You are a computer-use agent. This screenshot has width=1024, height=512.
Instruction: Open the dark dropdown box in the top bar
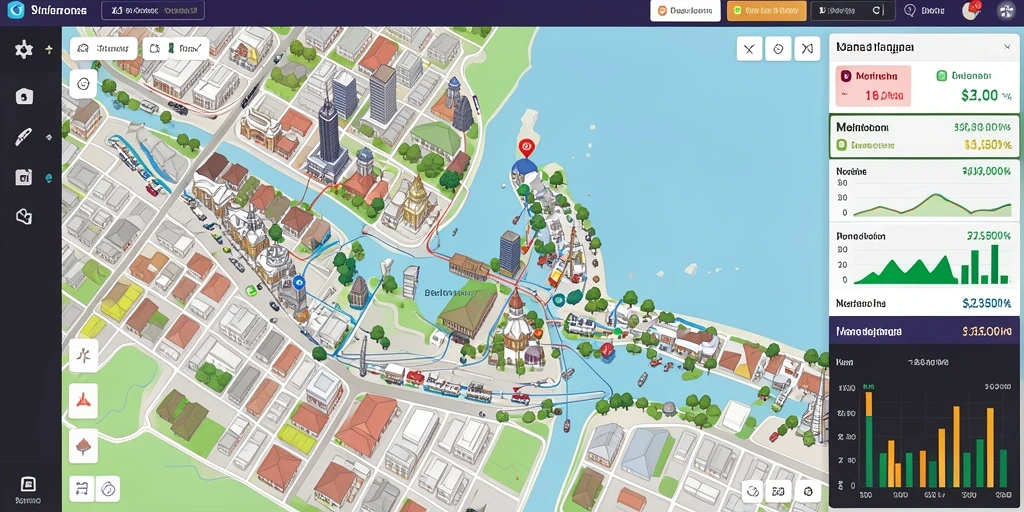[x=853, y=10]
